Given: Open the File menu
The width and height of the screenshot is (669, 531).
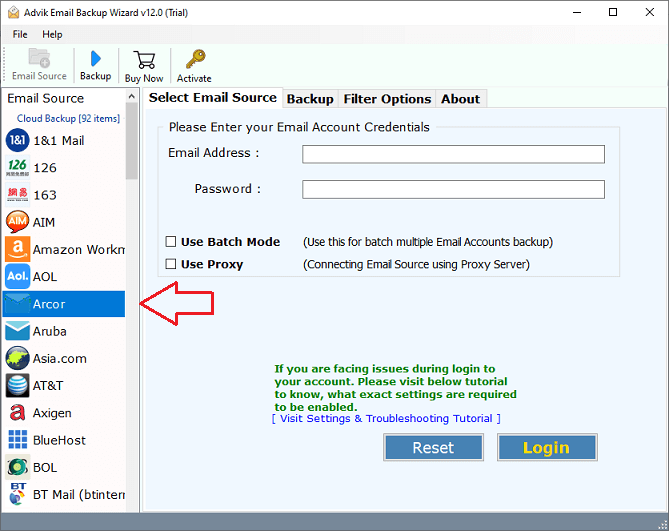Looking at the screenshot, I should (20, 34).
